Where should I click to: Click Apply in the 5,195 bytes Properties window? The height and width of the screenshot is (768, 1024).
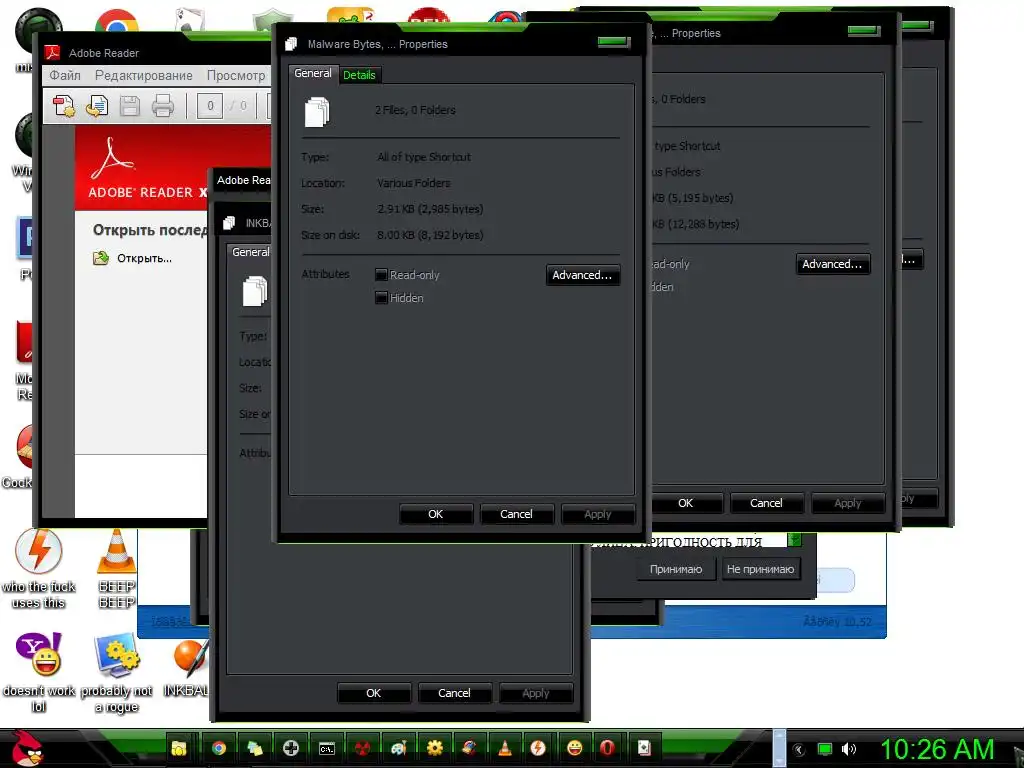(x=848, y=503)
